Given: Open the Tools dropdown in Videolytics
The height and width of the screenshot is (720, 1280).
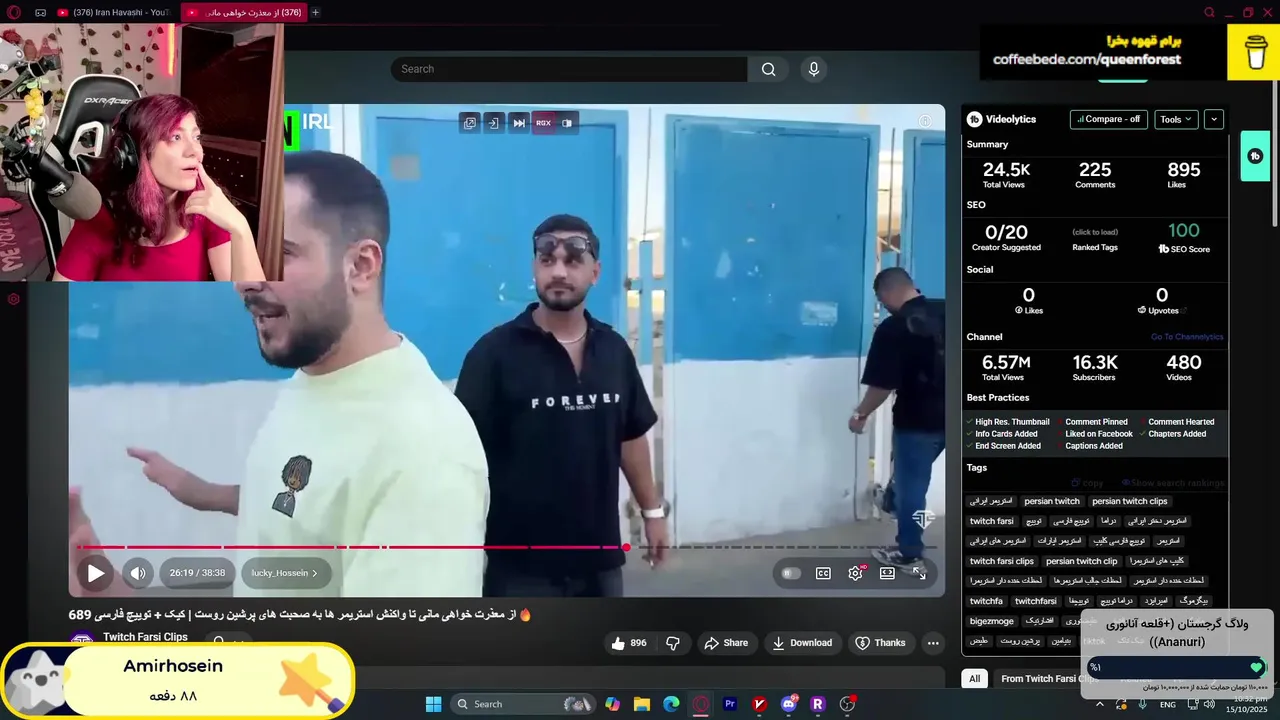Looking at the screenshot, I should click(1176, 119).
